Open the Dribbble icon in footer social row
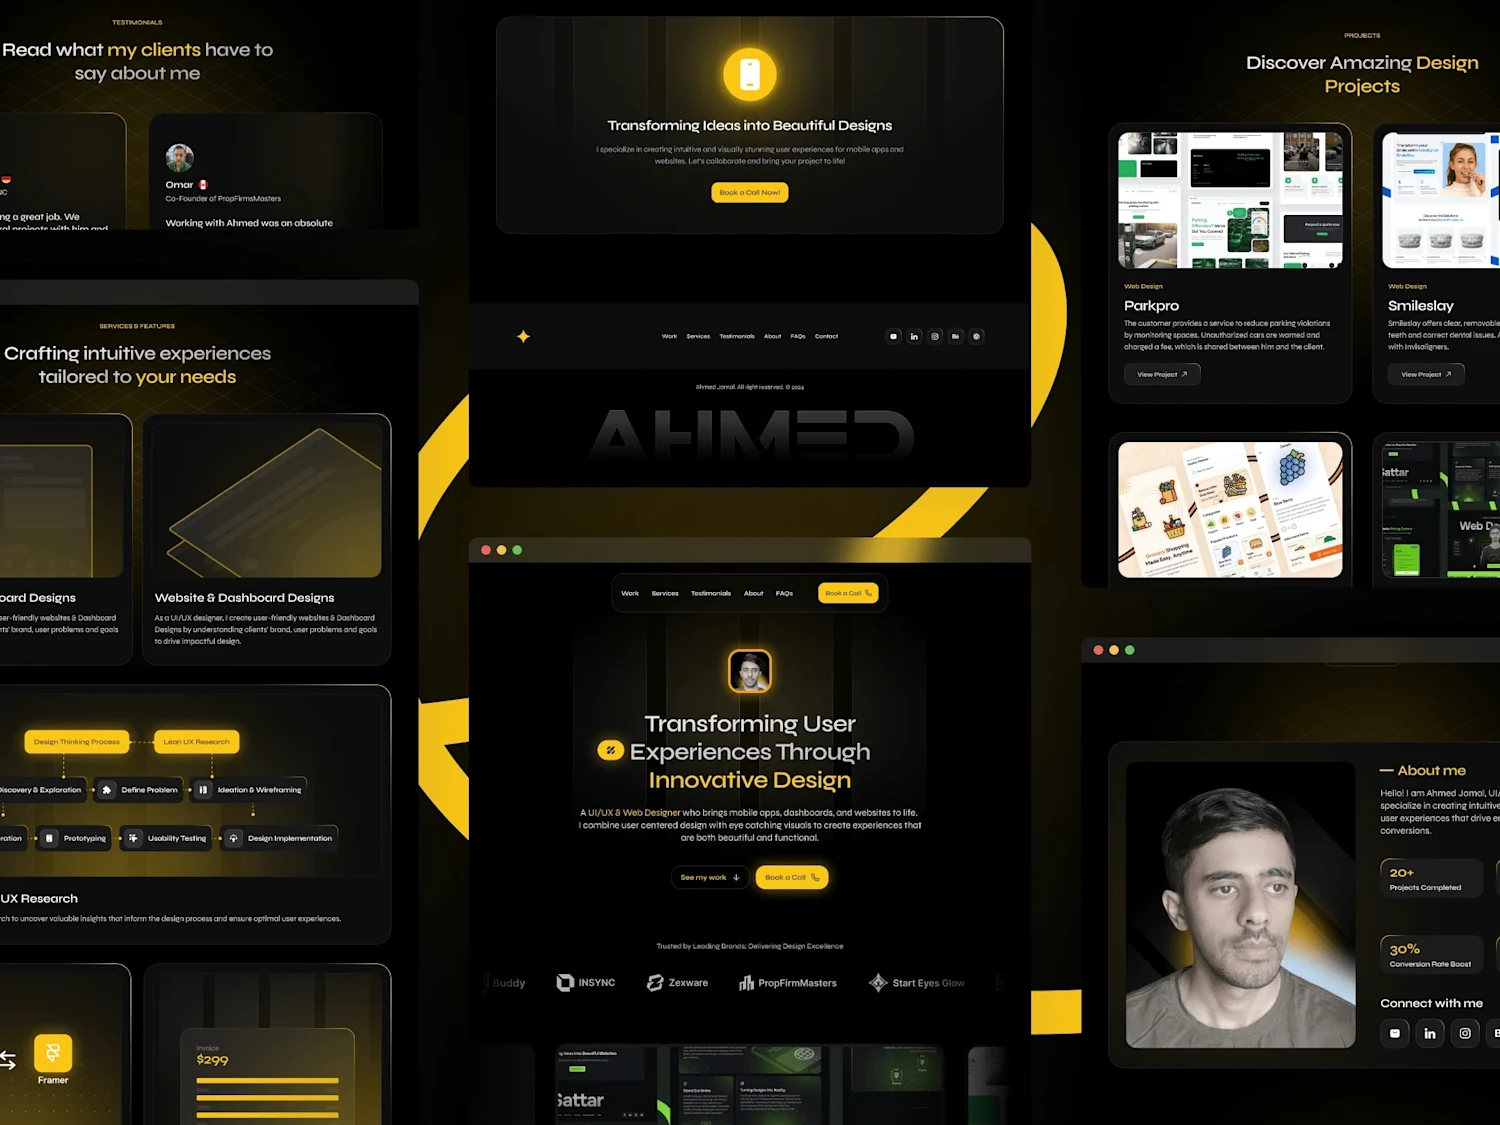Screen dimensions: 1500x1125 [x=977, y=336]
